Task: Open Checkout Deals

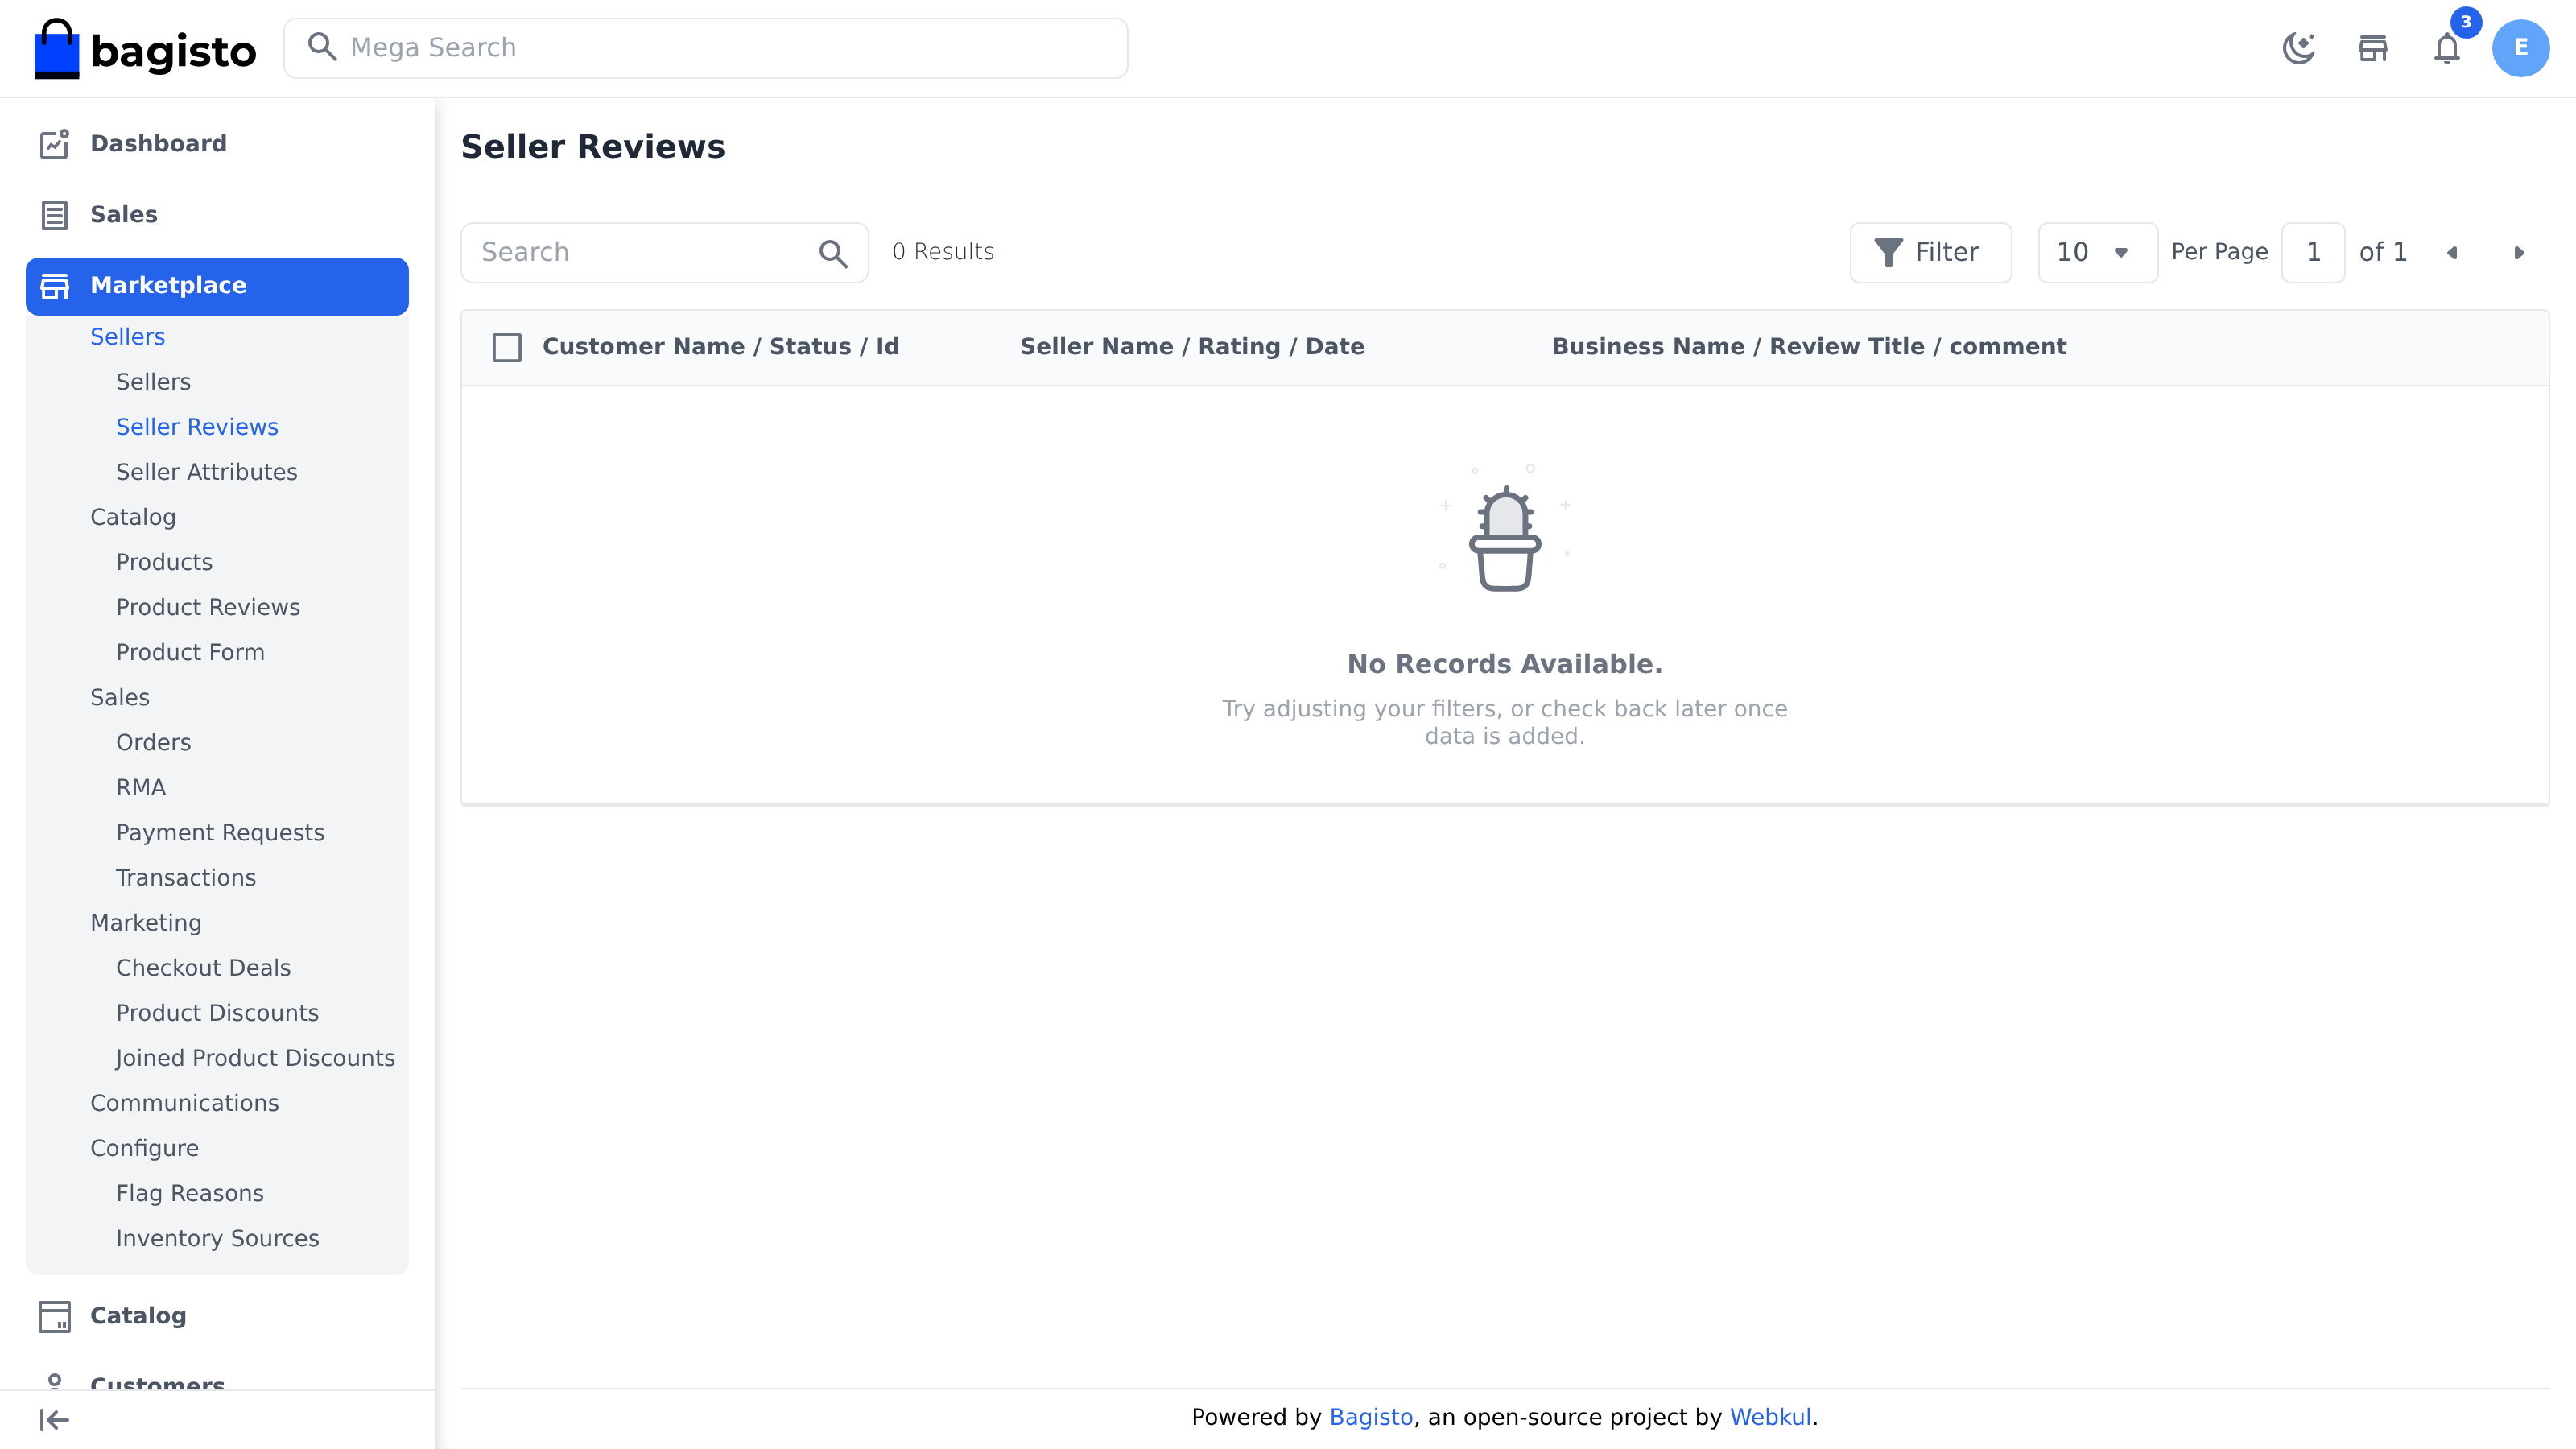Action: point(203,967)
